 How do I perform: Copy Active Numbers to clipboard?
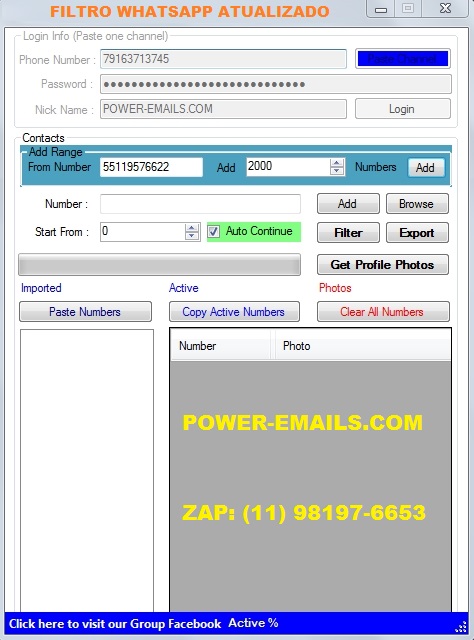(x=234, y=312)
